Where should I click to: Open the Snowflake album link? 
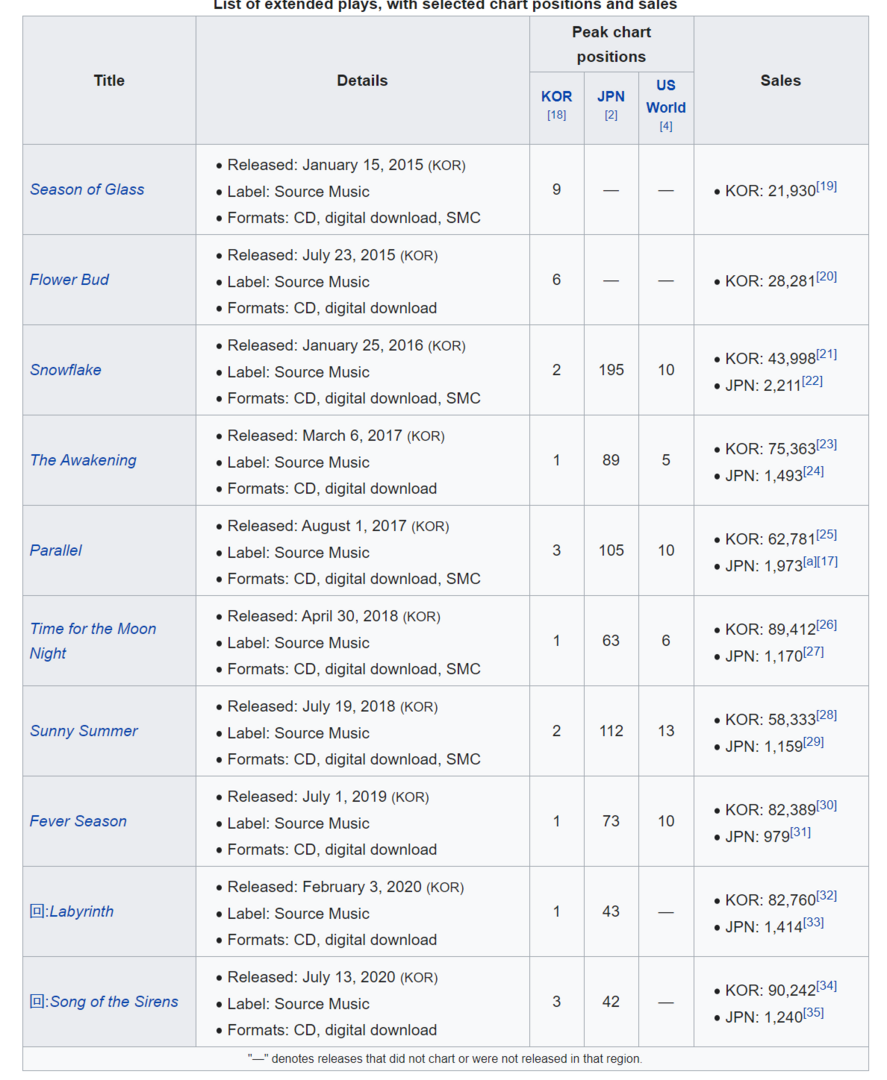[65, 370]
